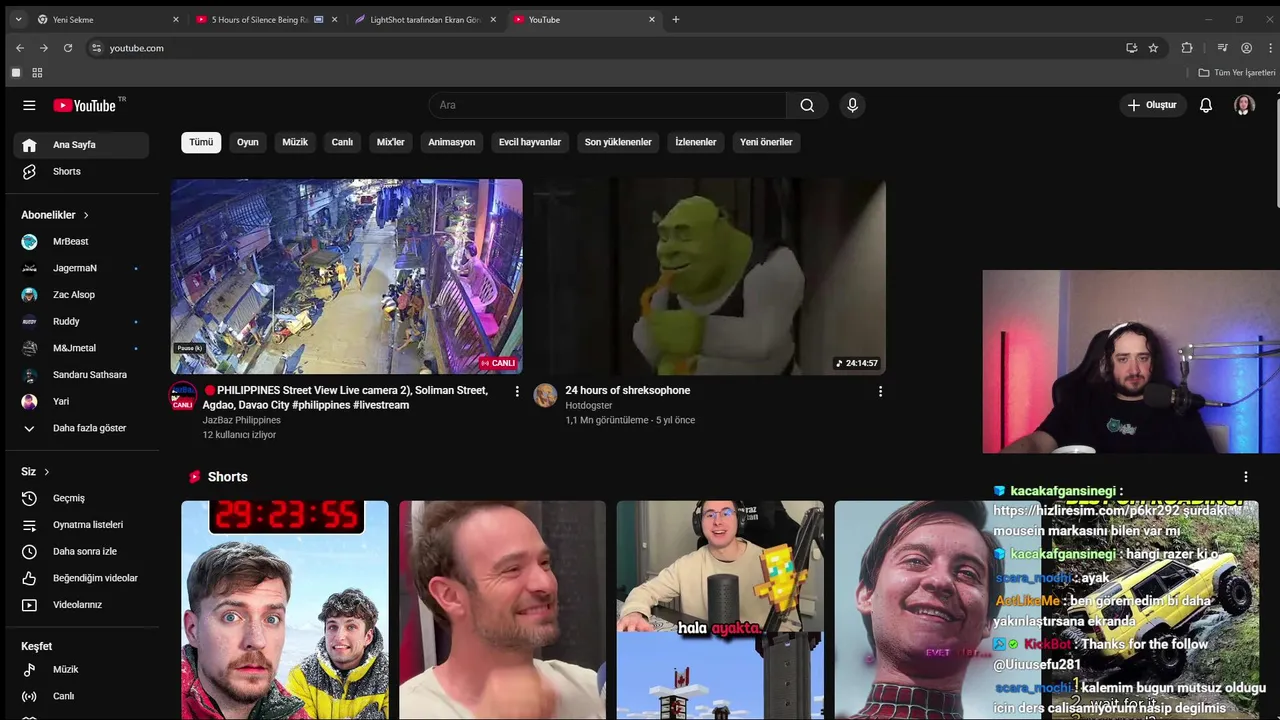Open Beğendiğim videolar

[81, 578]
